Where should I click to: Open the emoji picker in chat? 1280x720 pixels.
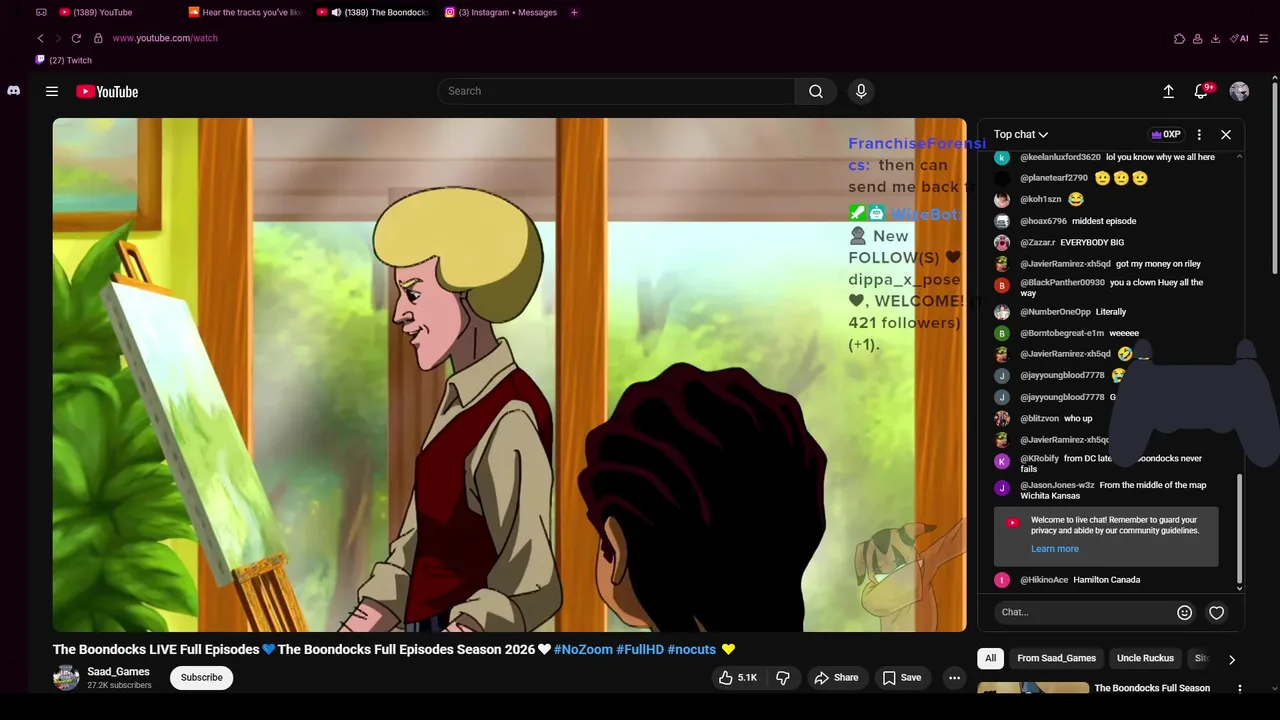[x=1184, y=612]
